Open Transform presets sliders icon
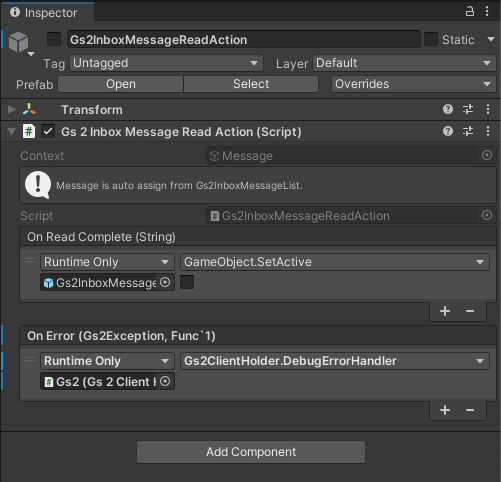Viewport: 501px width, 482px height. (x=468, y=109)
